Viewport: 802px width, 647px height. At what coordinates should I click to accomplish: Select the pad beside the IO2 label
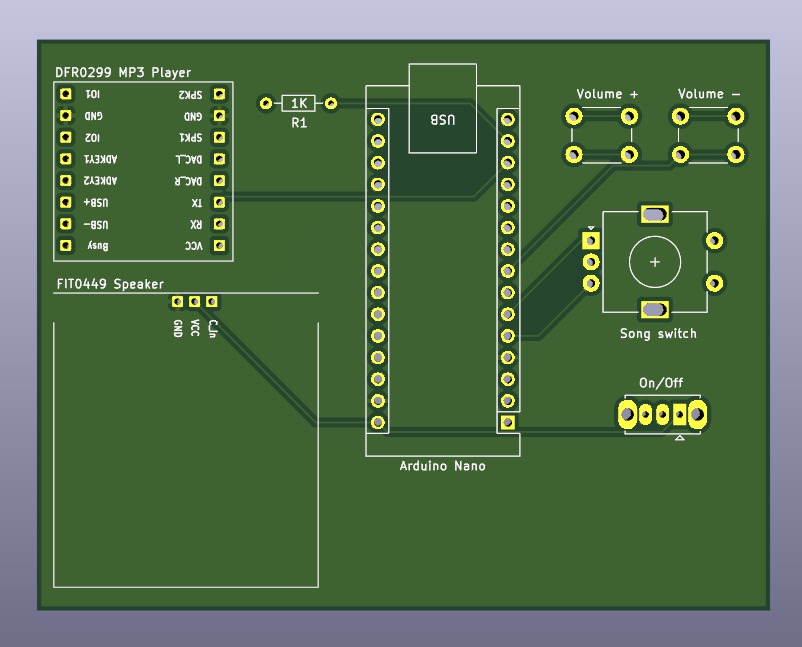point(65,137)
